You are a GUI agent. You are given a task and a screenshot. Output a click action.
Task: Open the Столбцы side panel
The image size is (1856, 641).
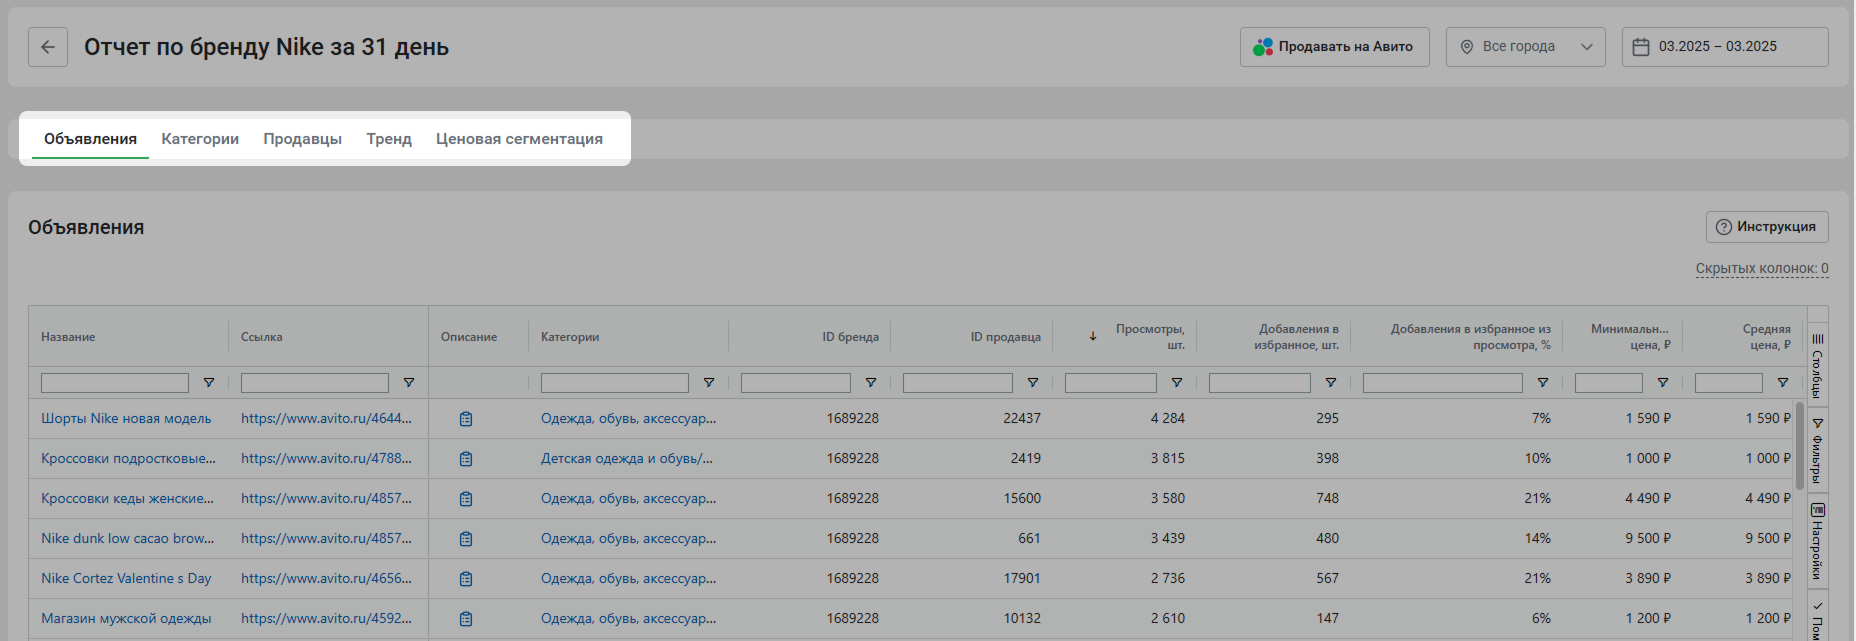pyautogui.click(x=1818, y=365)
